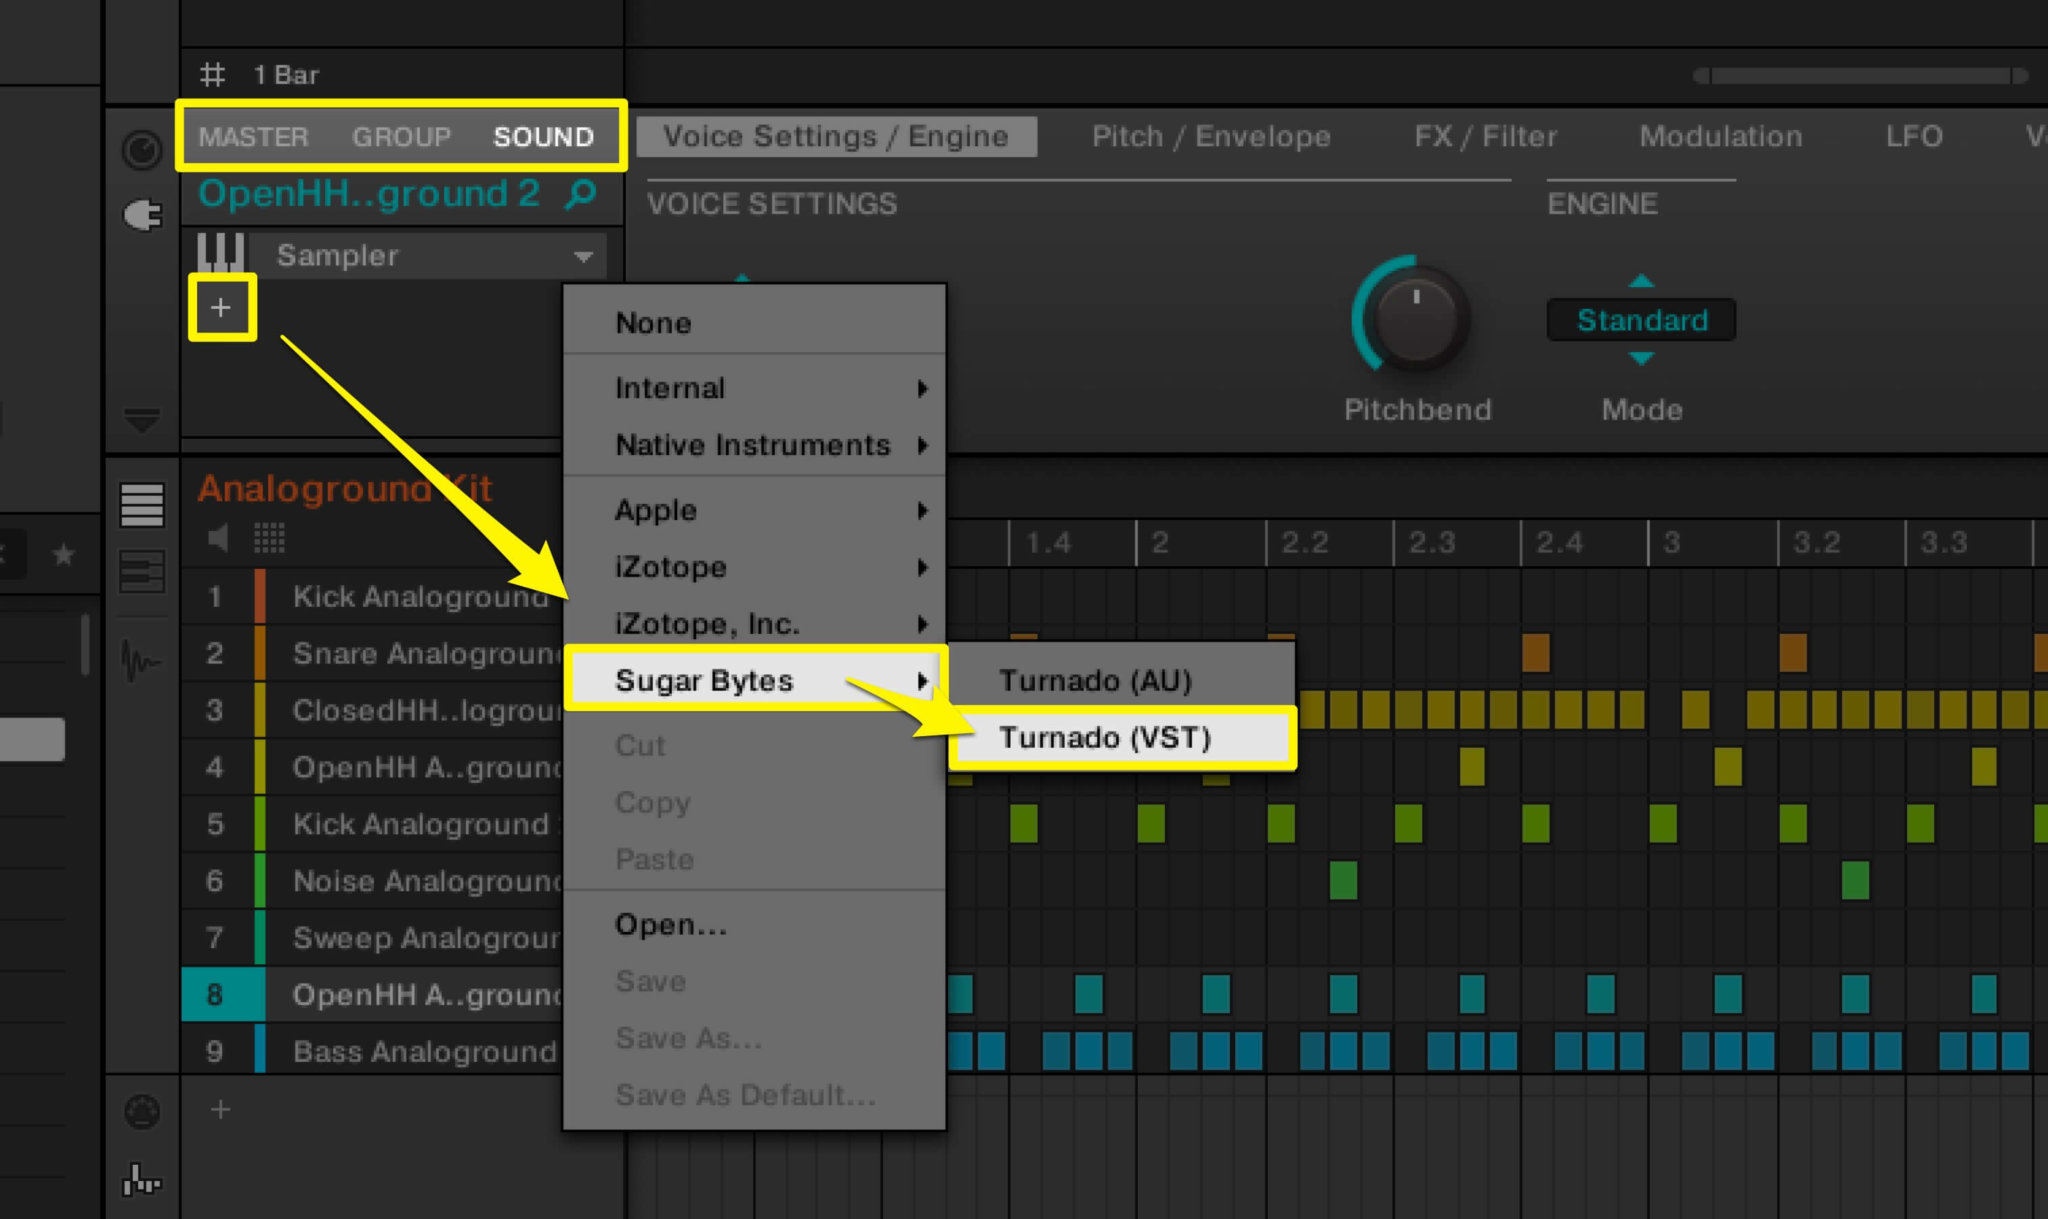Choose Turnado (AU) plug-in
This screenshot has height=1219, width=2048.
click(x=1122, y=680)
